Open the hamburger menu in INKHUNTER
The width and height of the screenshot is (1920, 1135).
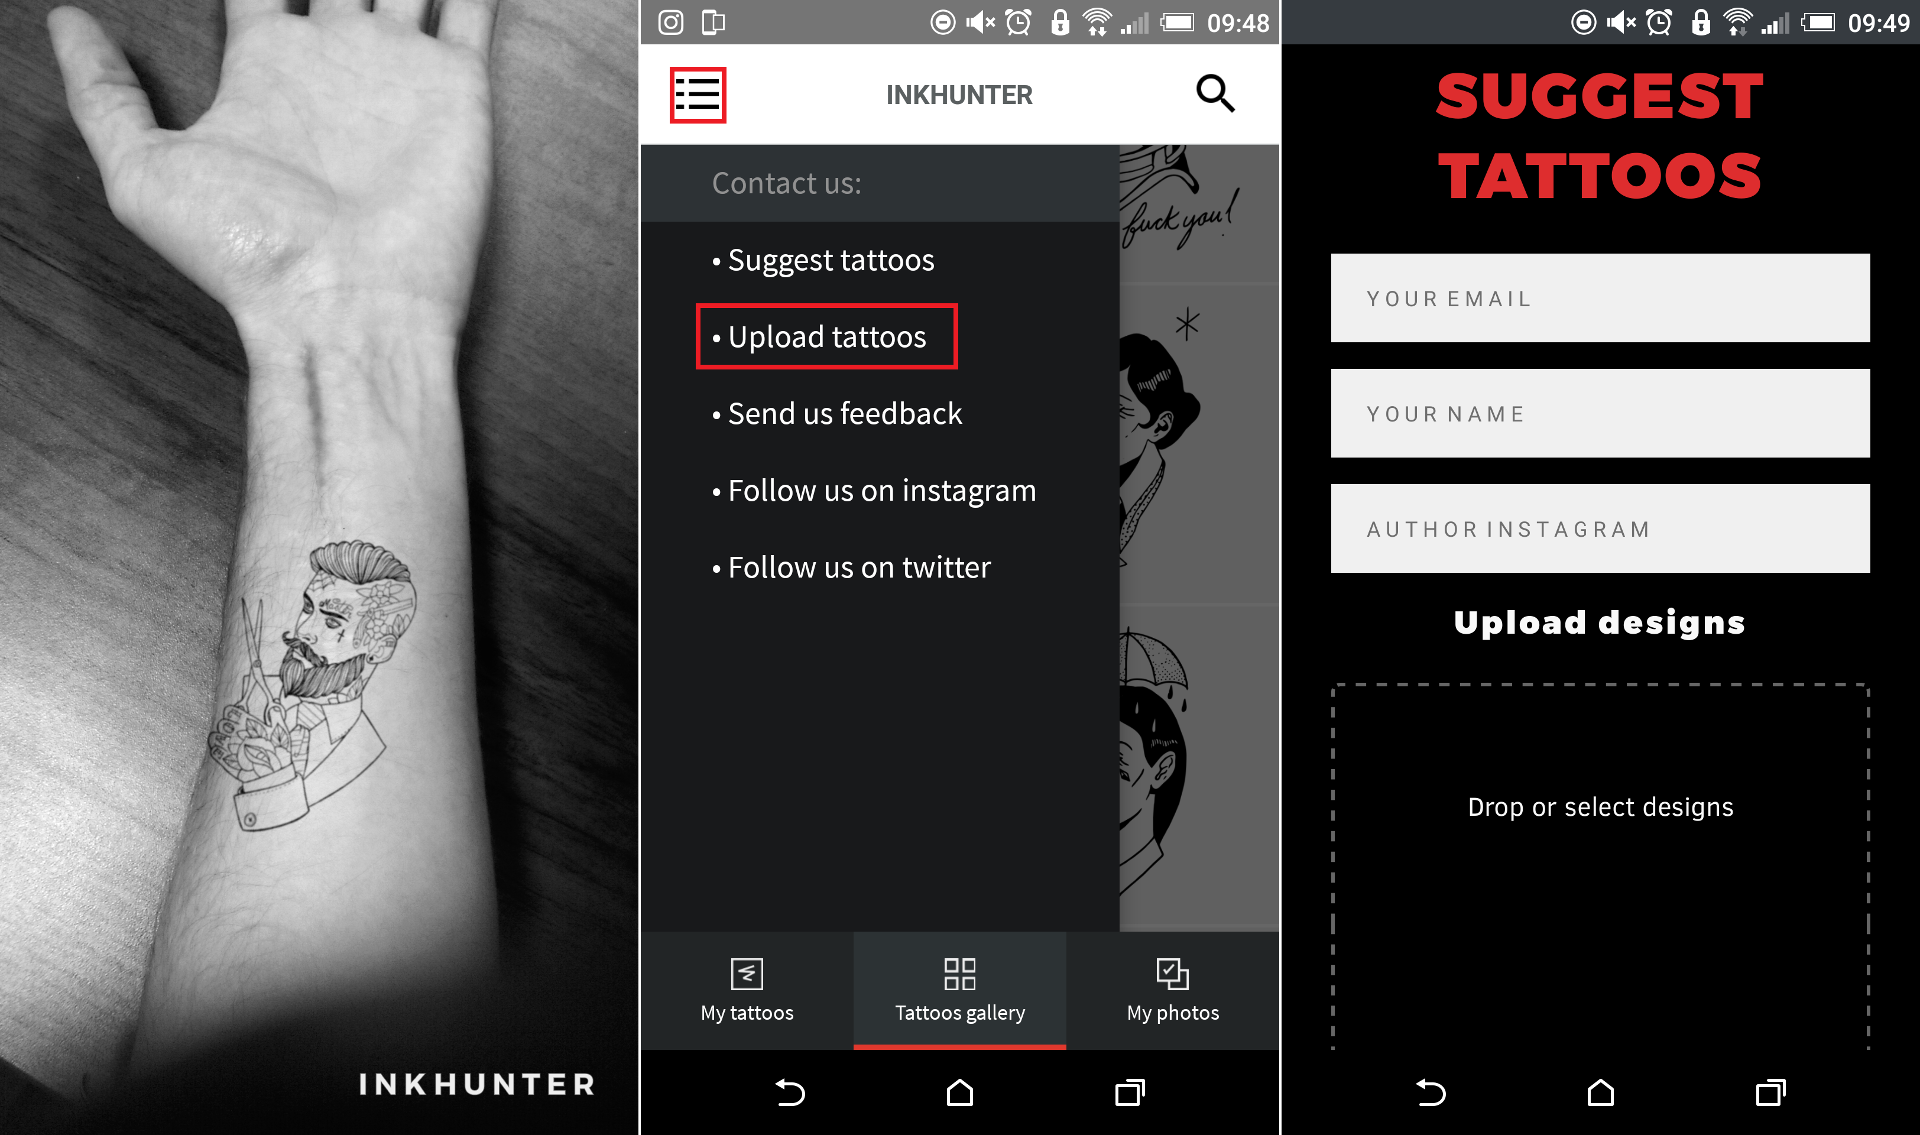(x=699, y=96)
